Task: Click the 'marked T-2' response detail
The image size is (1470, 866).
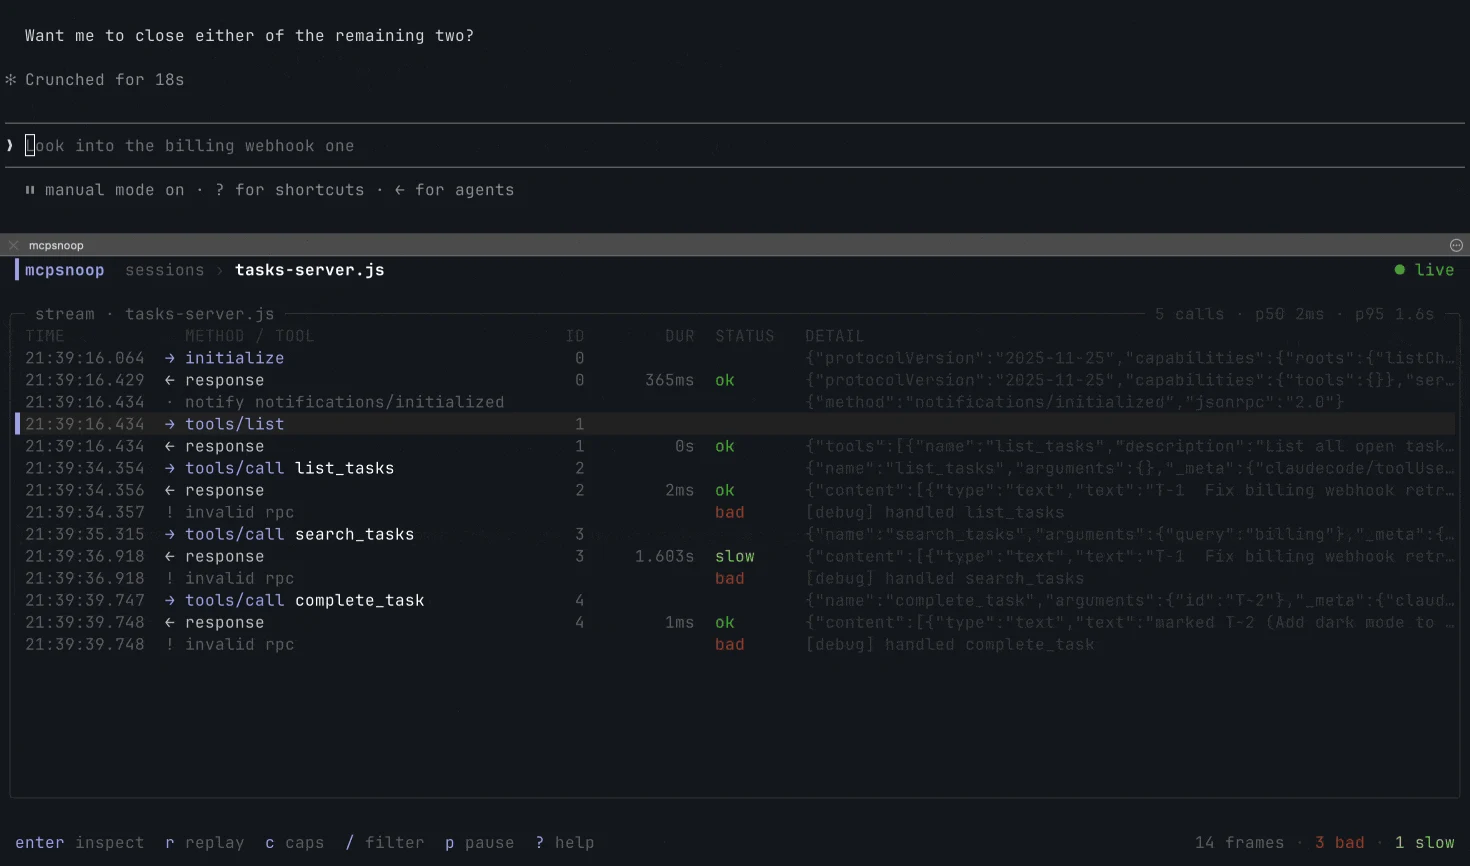Action: click(1130, 622)
